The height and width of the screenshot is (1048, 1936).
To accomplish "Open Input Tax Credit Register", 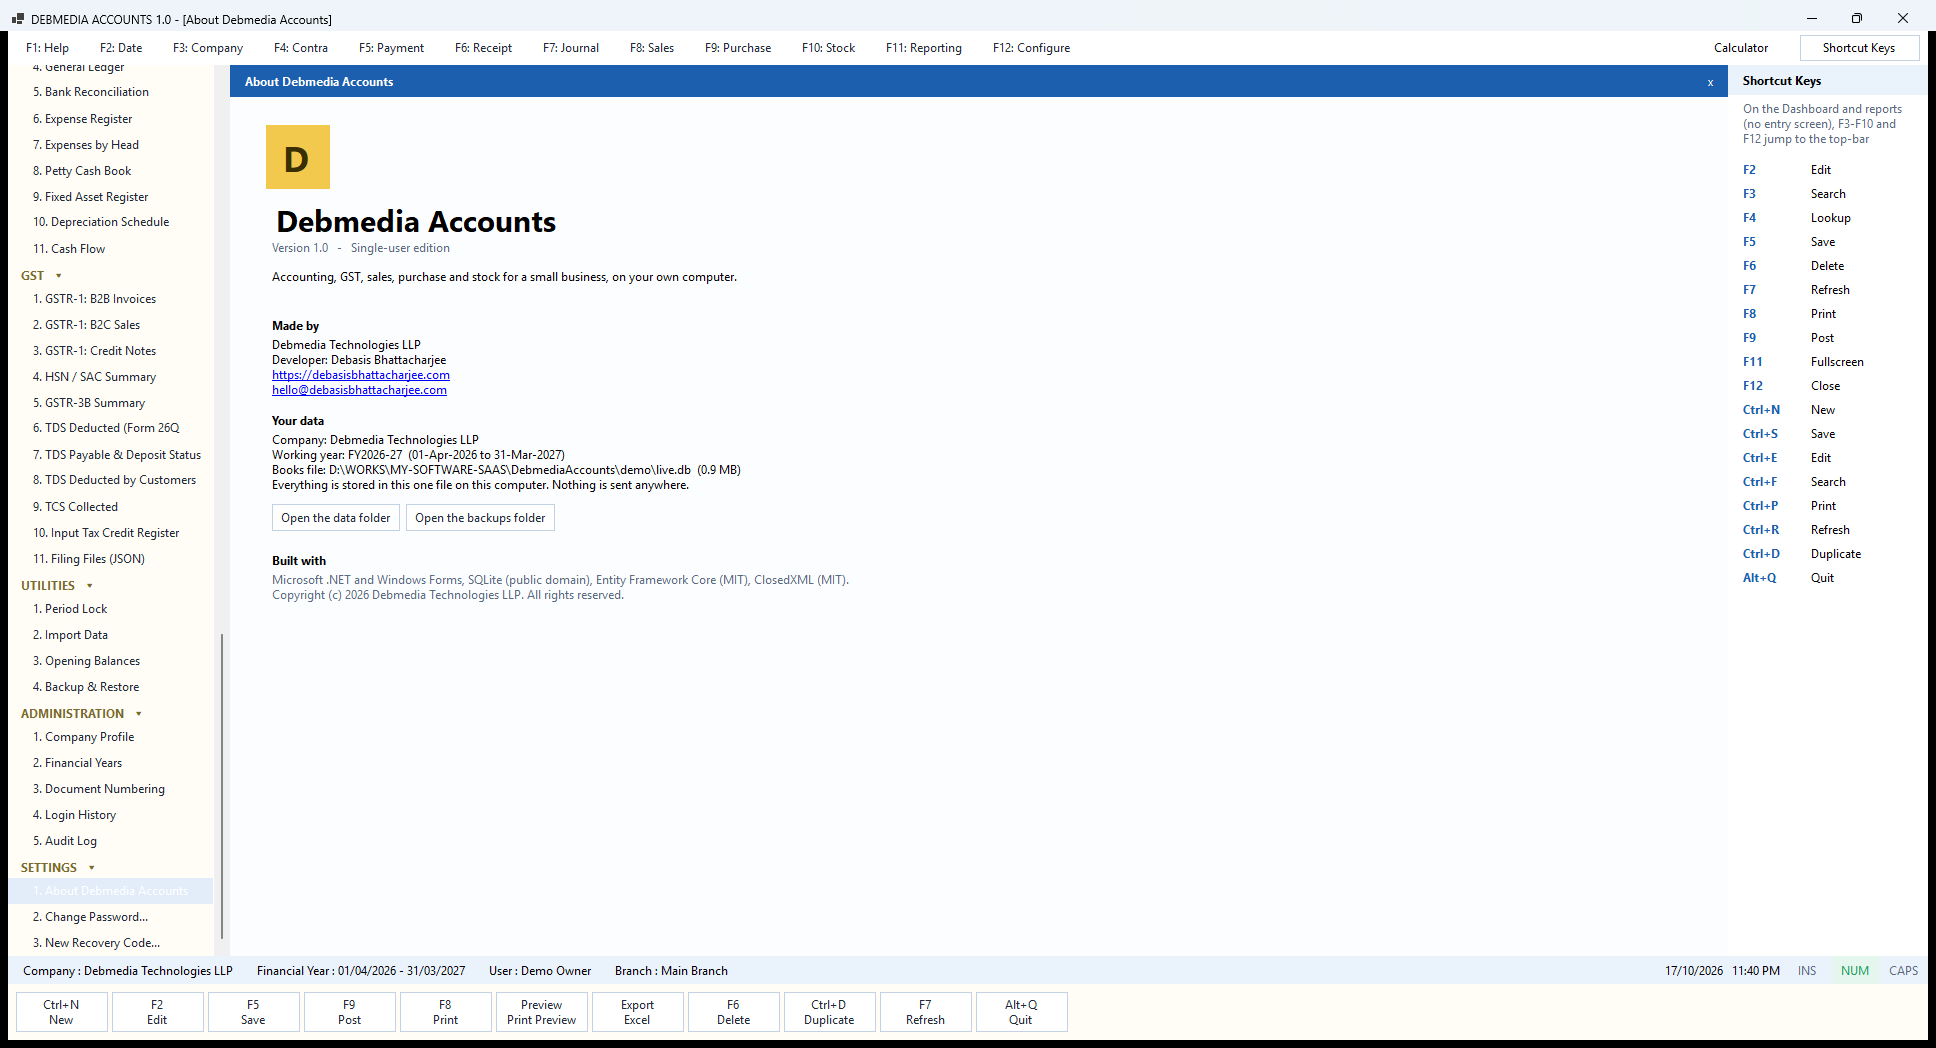I will (106, 533).
